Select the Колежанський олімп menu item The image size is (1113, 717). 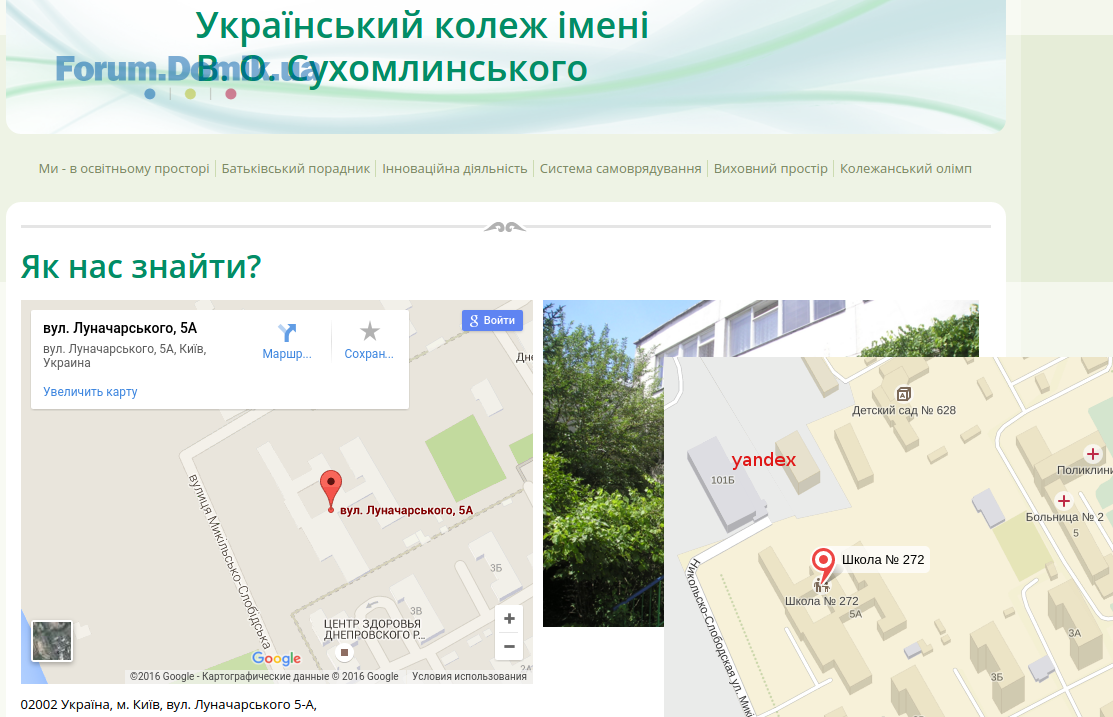905,169
